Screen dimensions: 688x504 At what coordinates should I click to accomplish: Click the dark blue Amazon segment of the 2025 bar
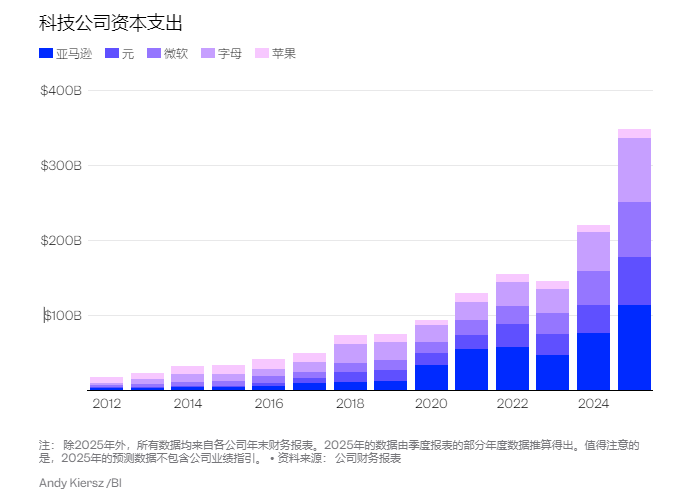tap(634, 347)
